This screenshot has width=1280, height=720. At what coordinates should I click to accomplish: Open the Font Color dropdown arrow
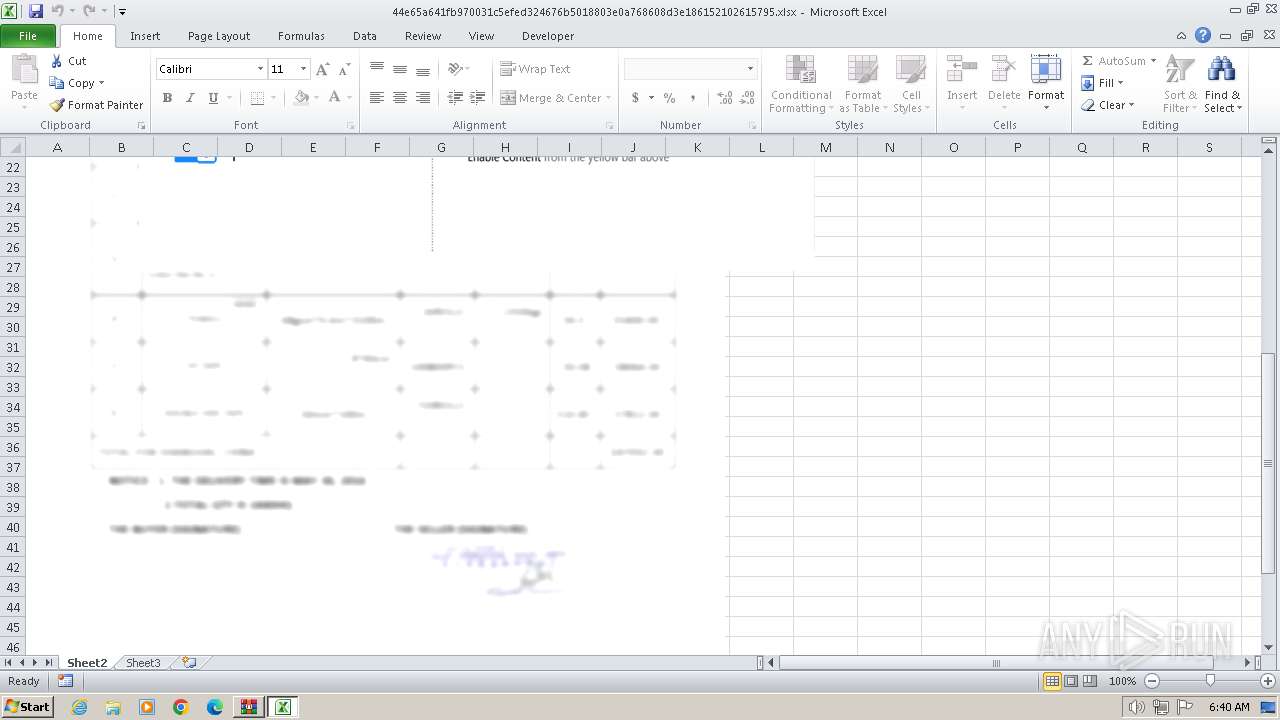click(x=349, y=98)
